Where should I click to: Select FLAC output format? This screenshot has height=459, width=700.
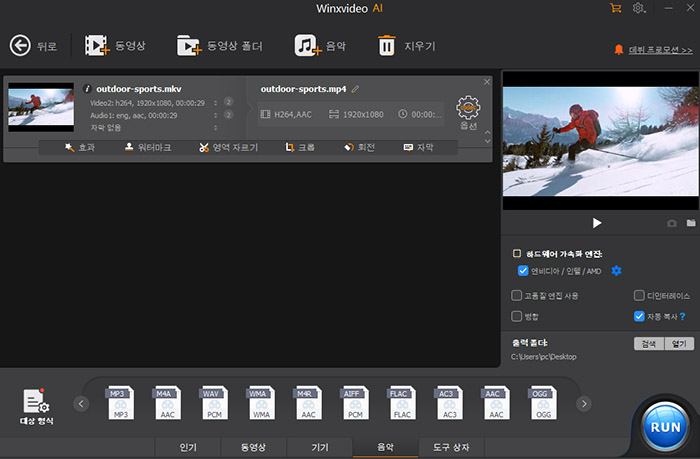point(402,403)
